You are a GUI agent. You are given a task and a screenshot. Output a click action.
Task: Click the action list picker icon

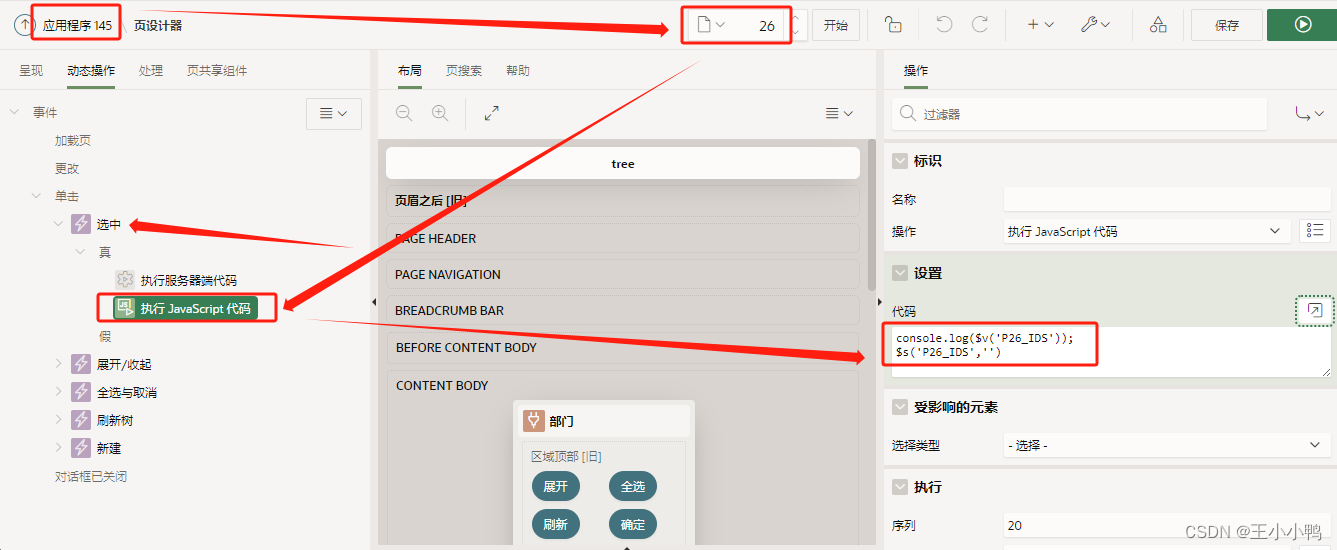pyautogui.click(x=1315, y=231)
